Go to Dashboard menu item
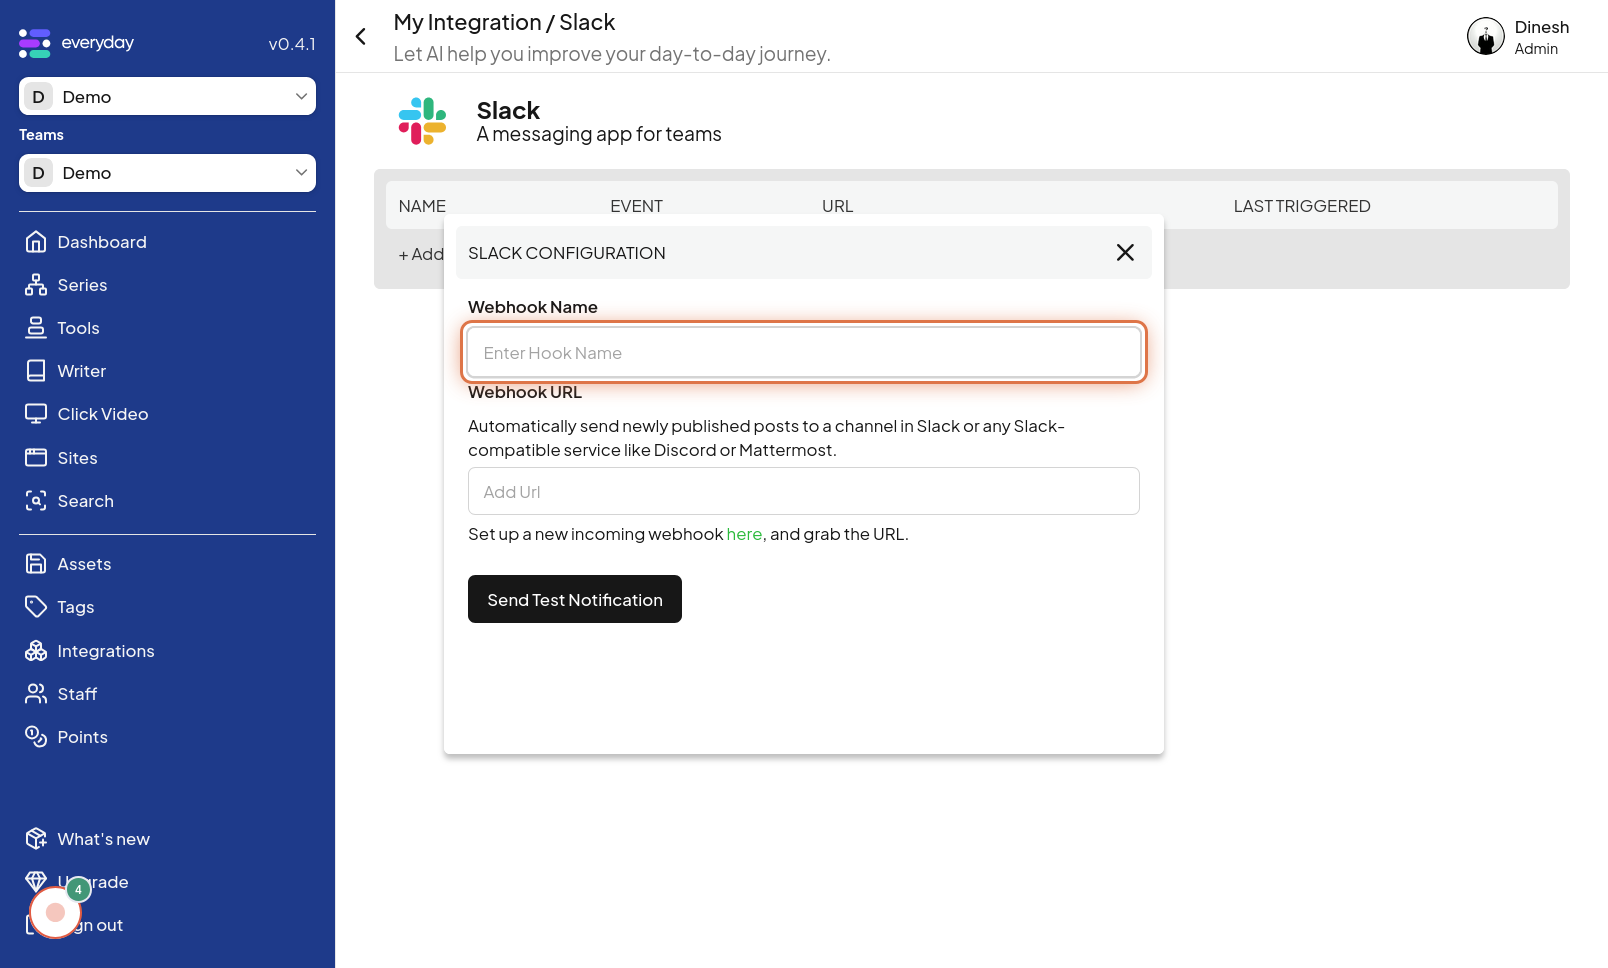 point(102,242)
